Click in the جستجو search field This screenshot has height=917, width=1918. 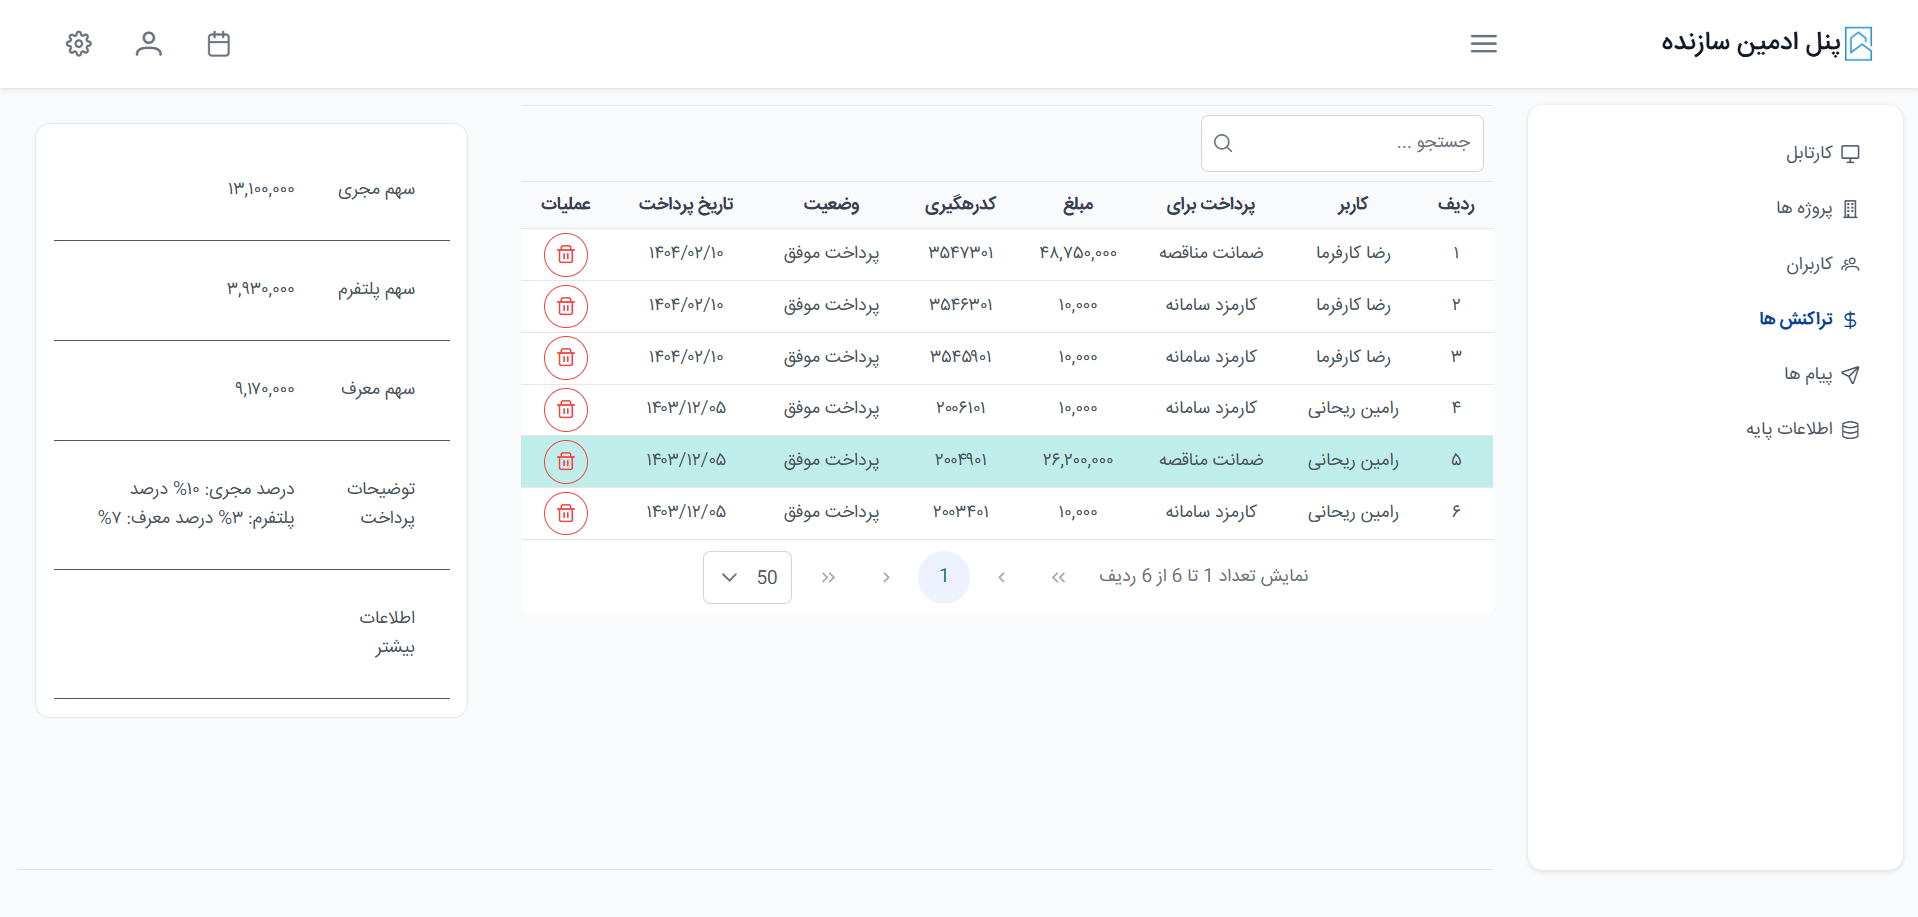point(1350,143)
